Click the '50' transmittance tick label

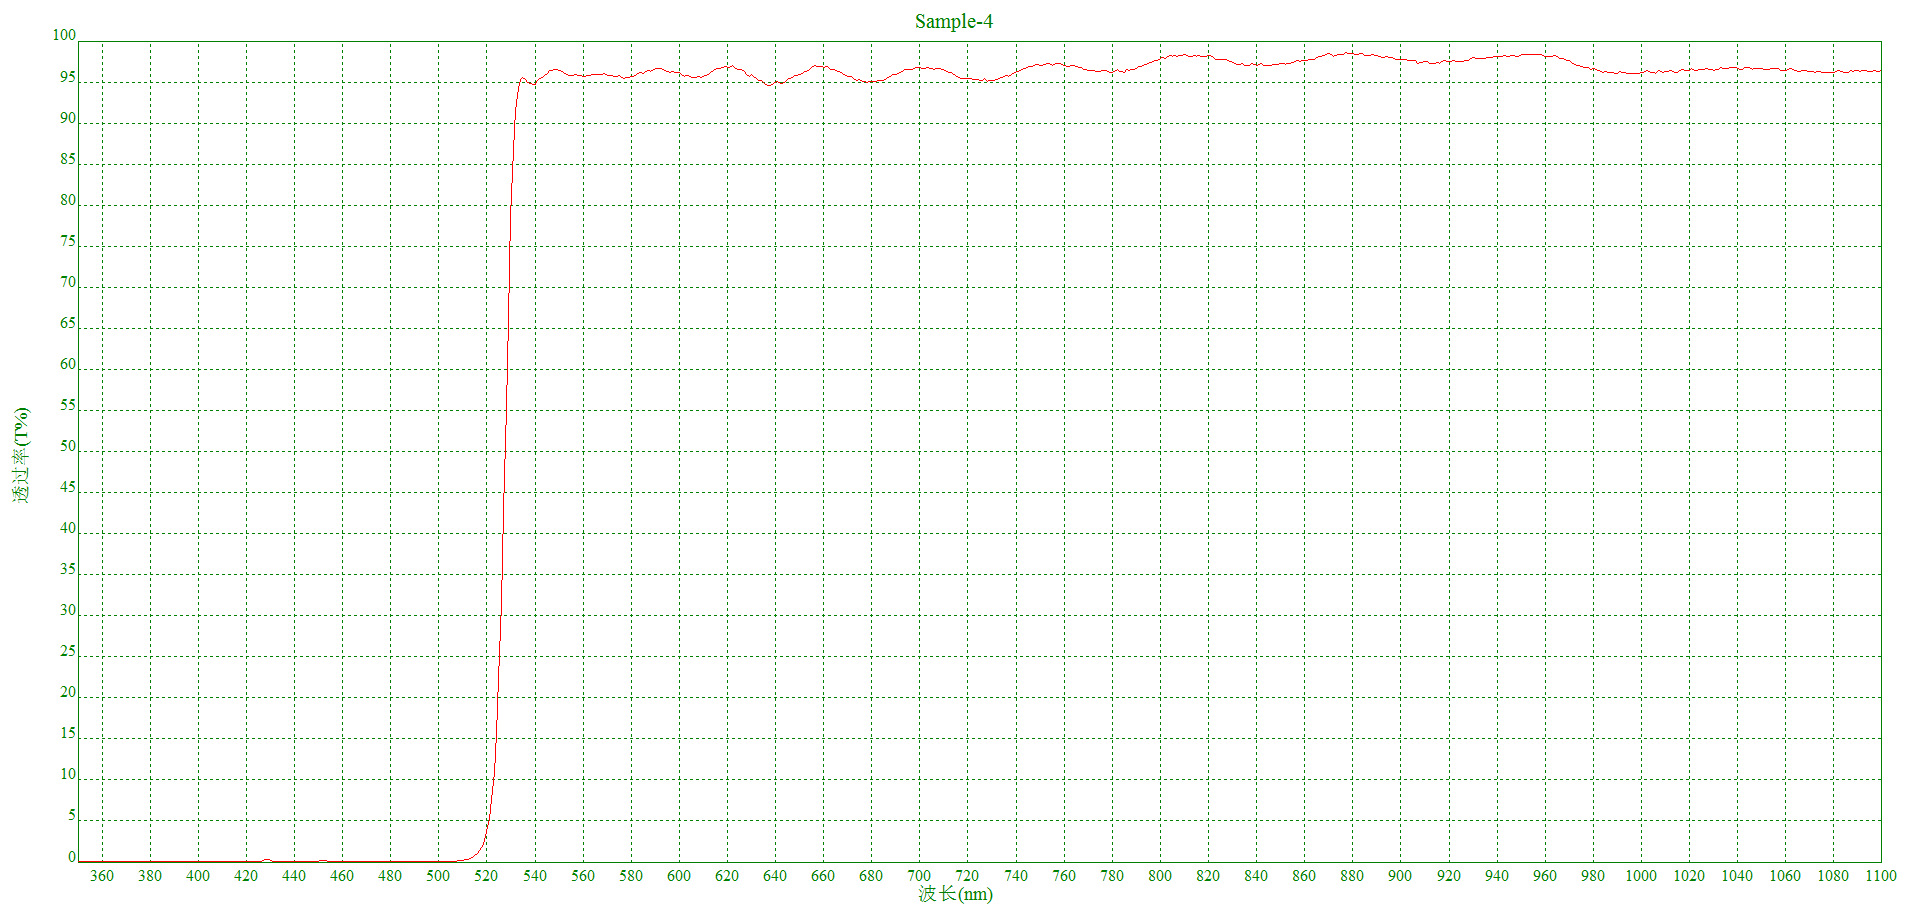[x=68, y=446]
